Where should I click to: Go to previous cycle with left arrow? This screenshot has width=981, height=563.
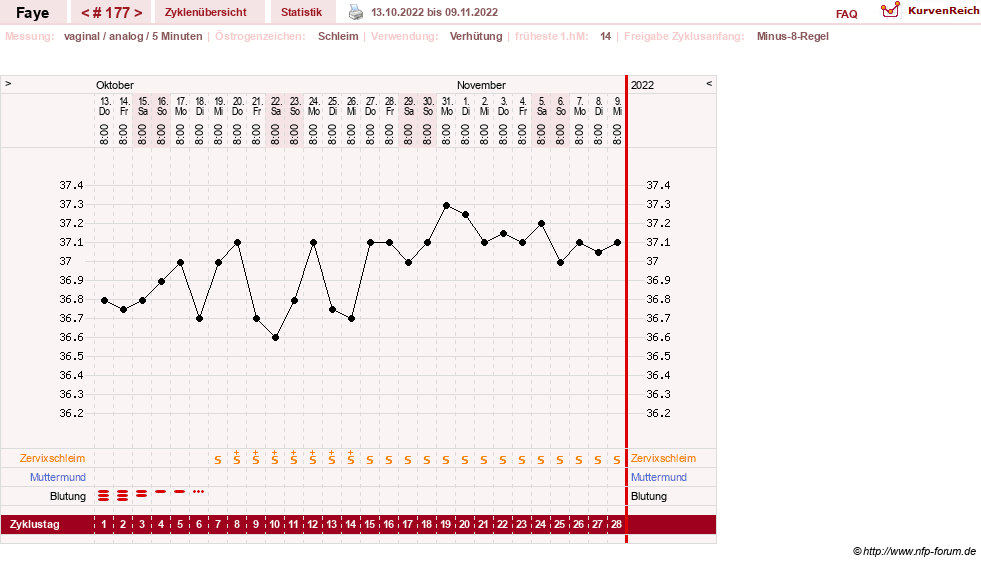point(85,13)
